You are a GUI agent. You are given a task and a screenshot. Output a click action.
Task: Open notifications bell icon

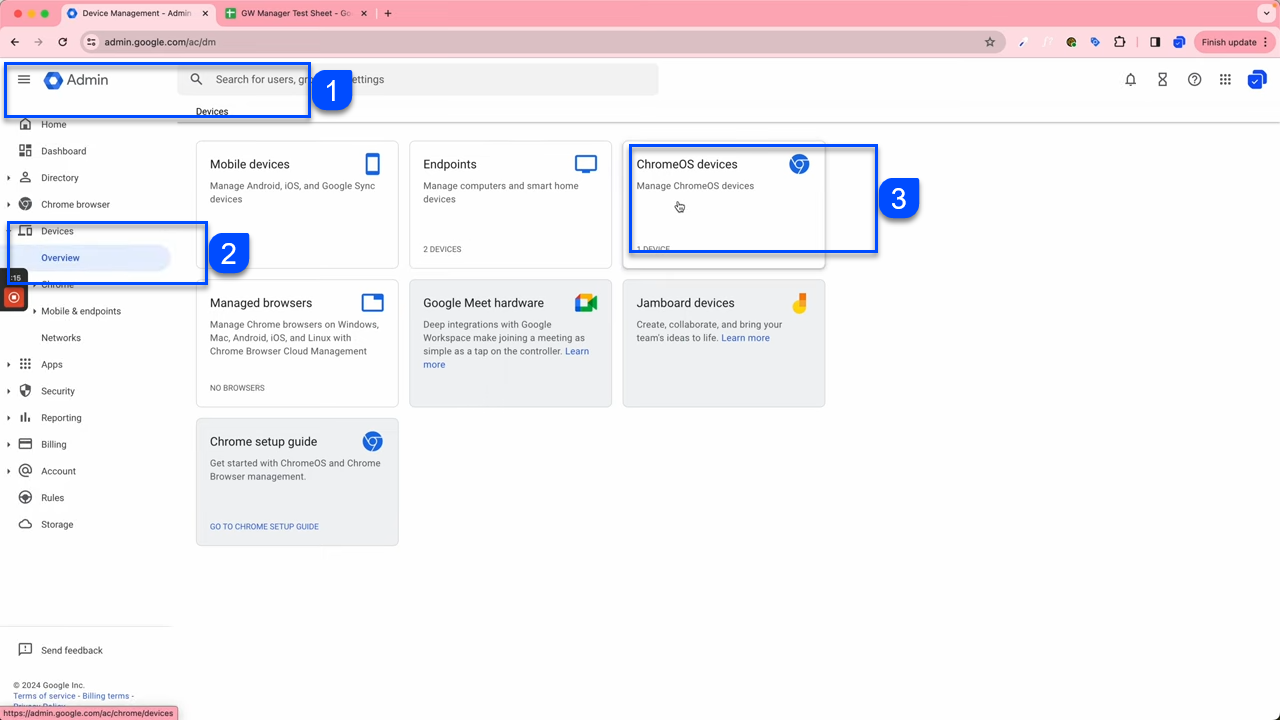1131,80
